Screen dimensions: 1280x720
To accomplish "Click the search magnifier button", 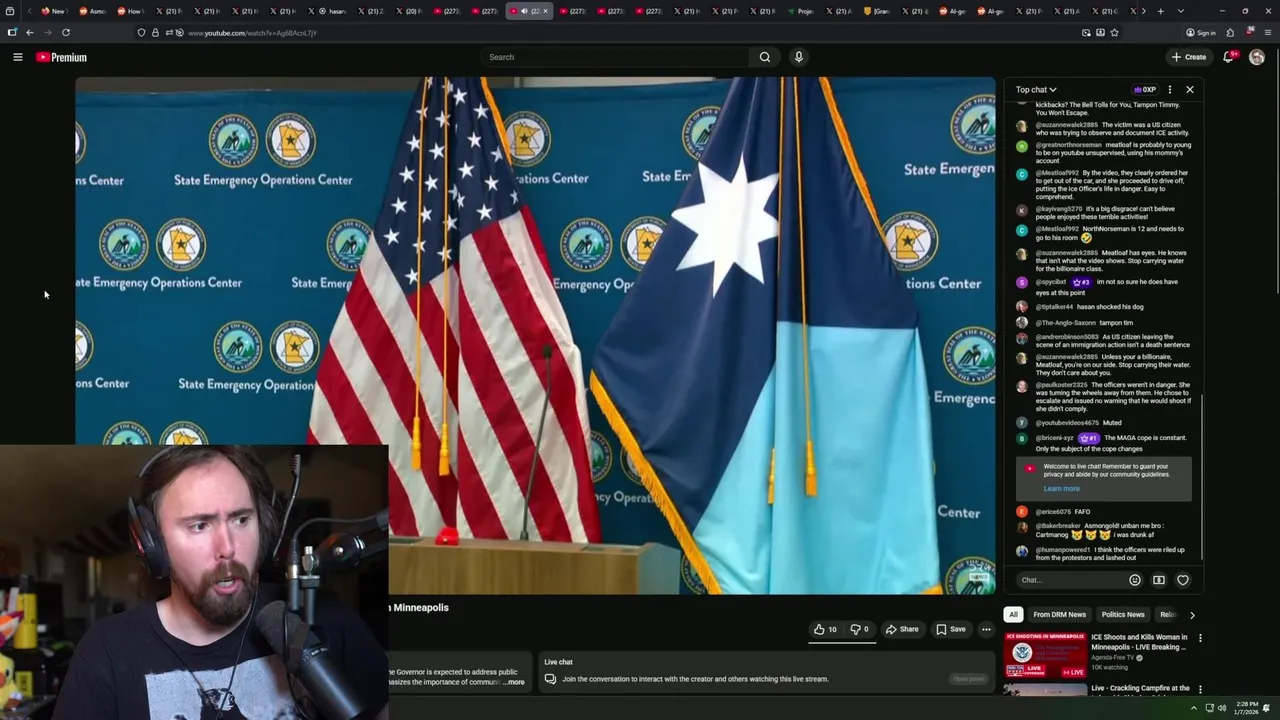I will pyautogui.click(x=765, y=57).
